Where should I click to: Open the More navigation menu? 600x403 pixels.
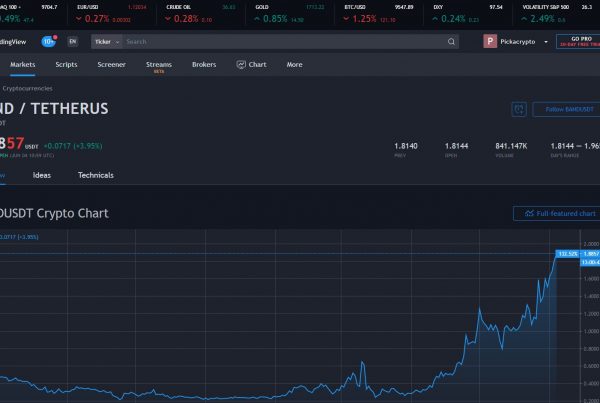(294, 65)
